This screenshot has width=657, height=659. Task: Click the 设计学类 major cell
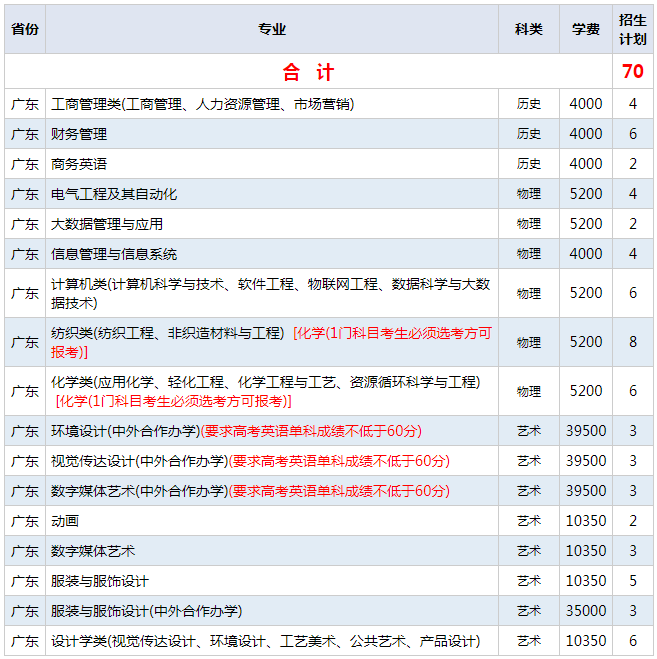pos(272,641)
